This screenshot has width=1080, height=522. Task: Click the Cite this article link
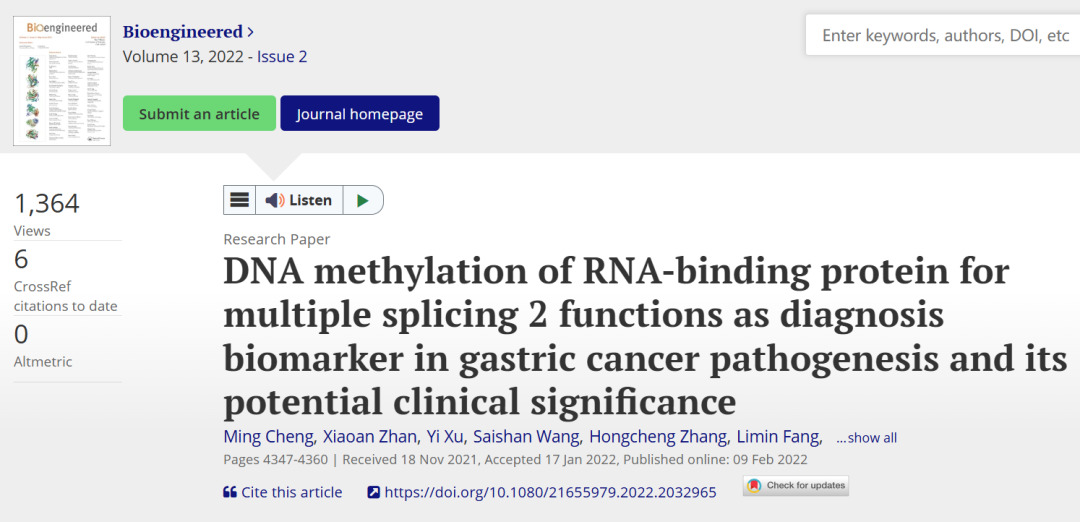point(291,492)
